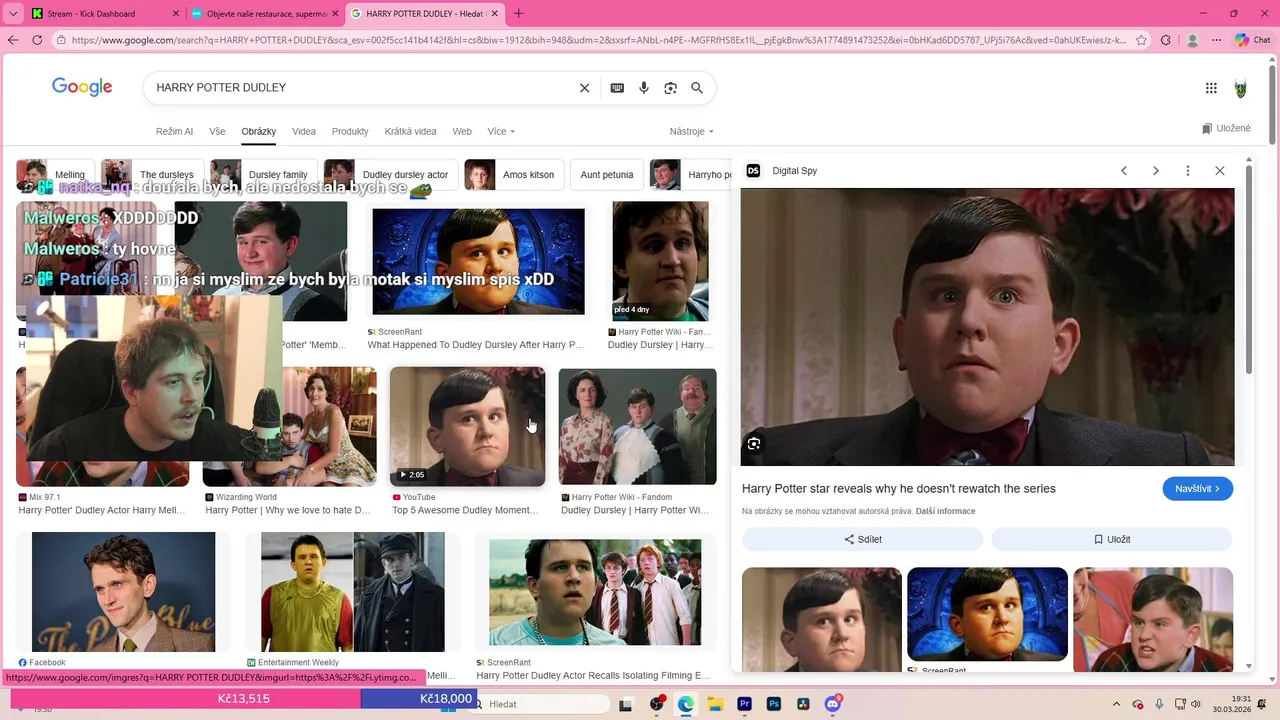1280x720 pixels.
Task: Open browser extensions icon
Action: (1166, 40)
